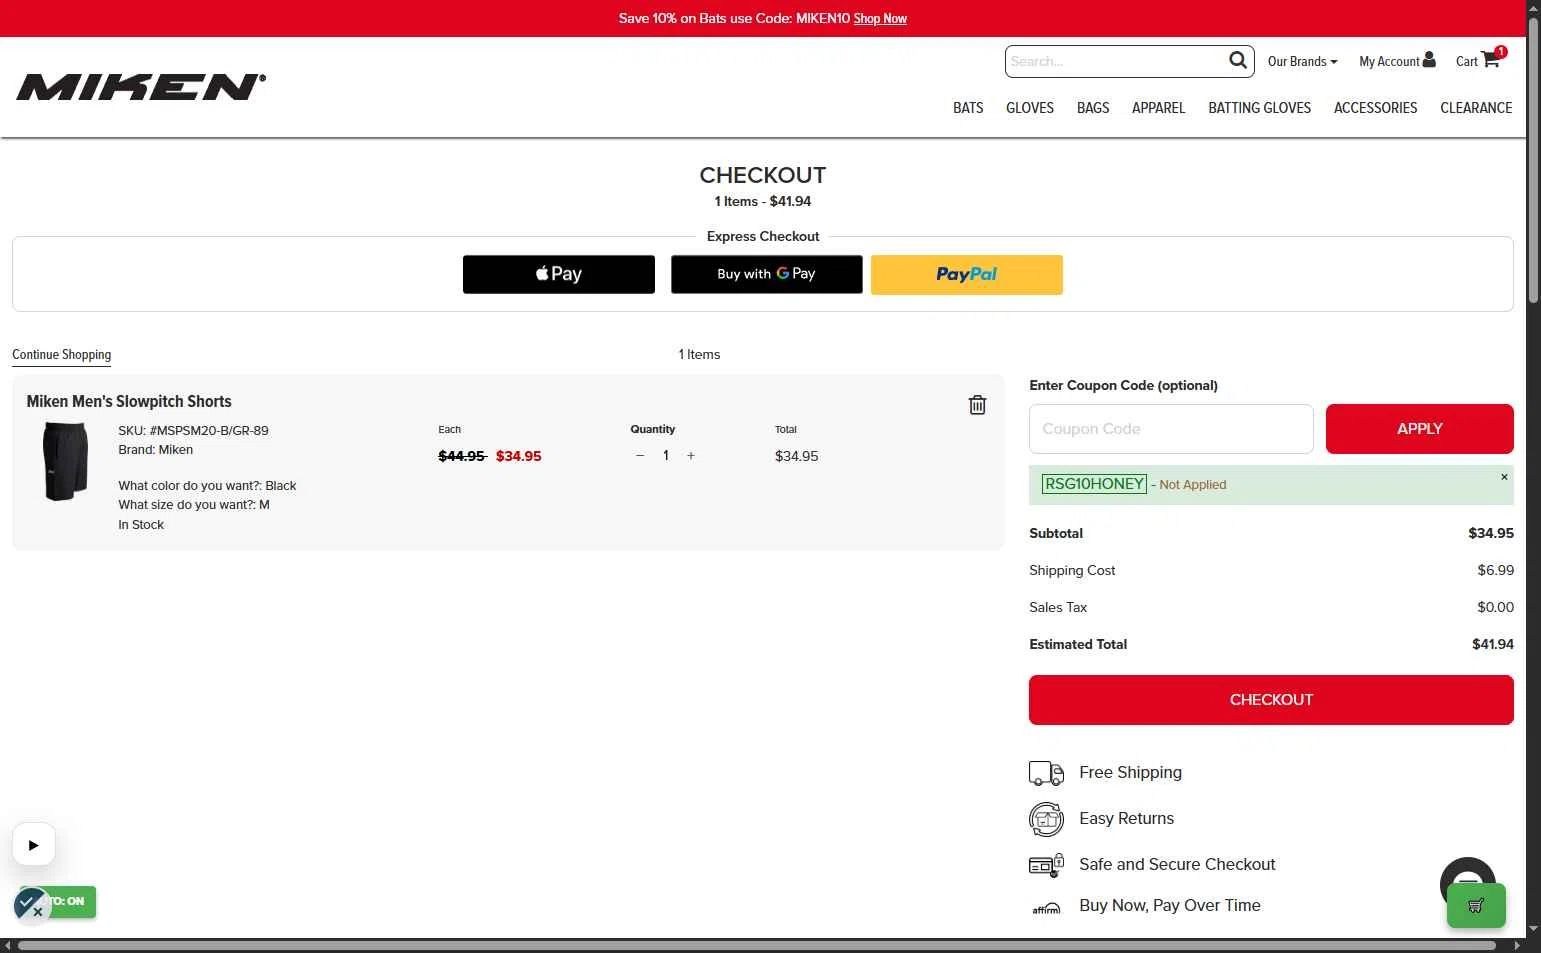Screen dimensions: 1541x953
Task: Click the vertical scrollbar up arrow
Action: [1533, 7]
